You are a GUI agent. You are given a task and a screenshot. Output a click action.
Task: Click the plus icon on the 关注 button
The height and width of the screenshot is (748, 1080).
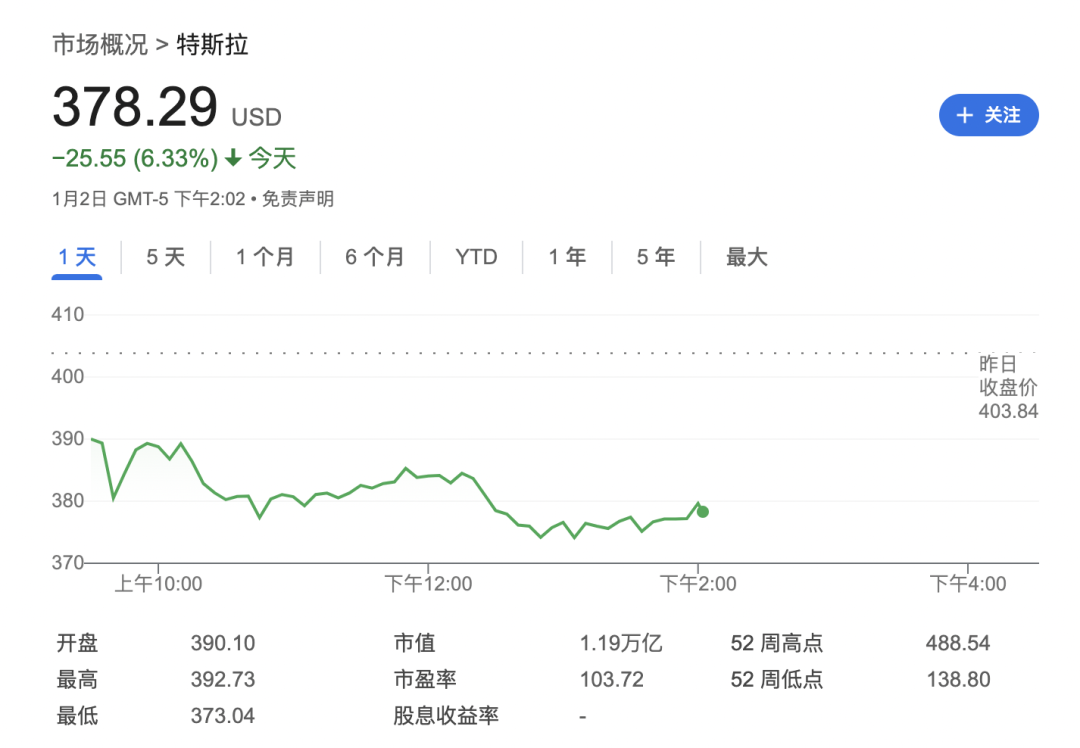pos(964,116)
